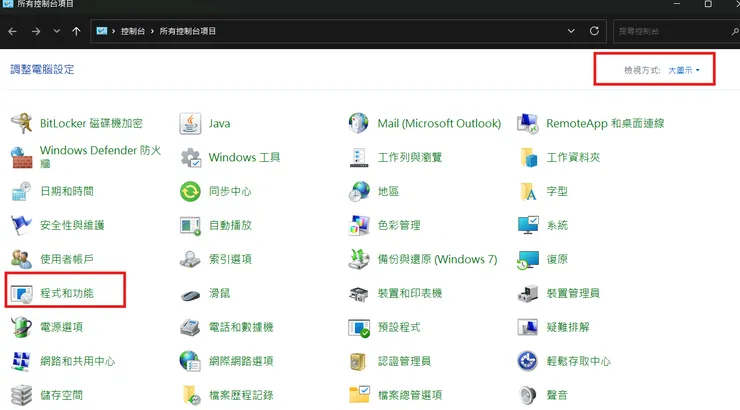Open RemoteApp 和桌面連線 icon
Screen dimensions: 740x410
[528, 124]
